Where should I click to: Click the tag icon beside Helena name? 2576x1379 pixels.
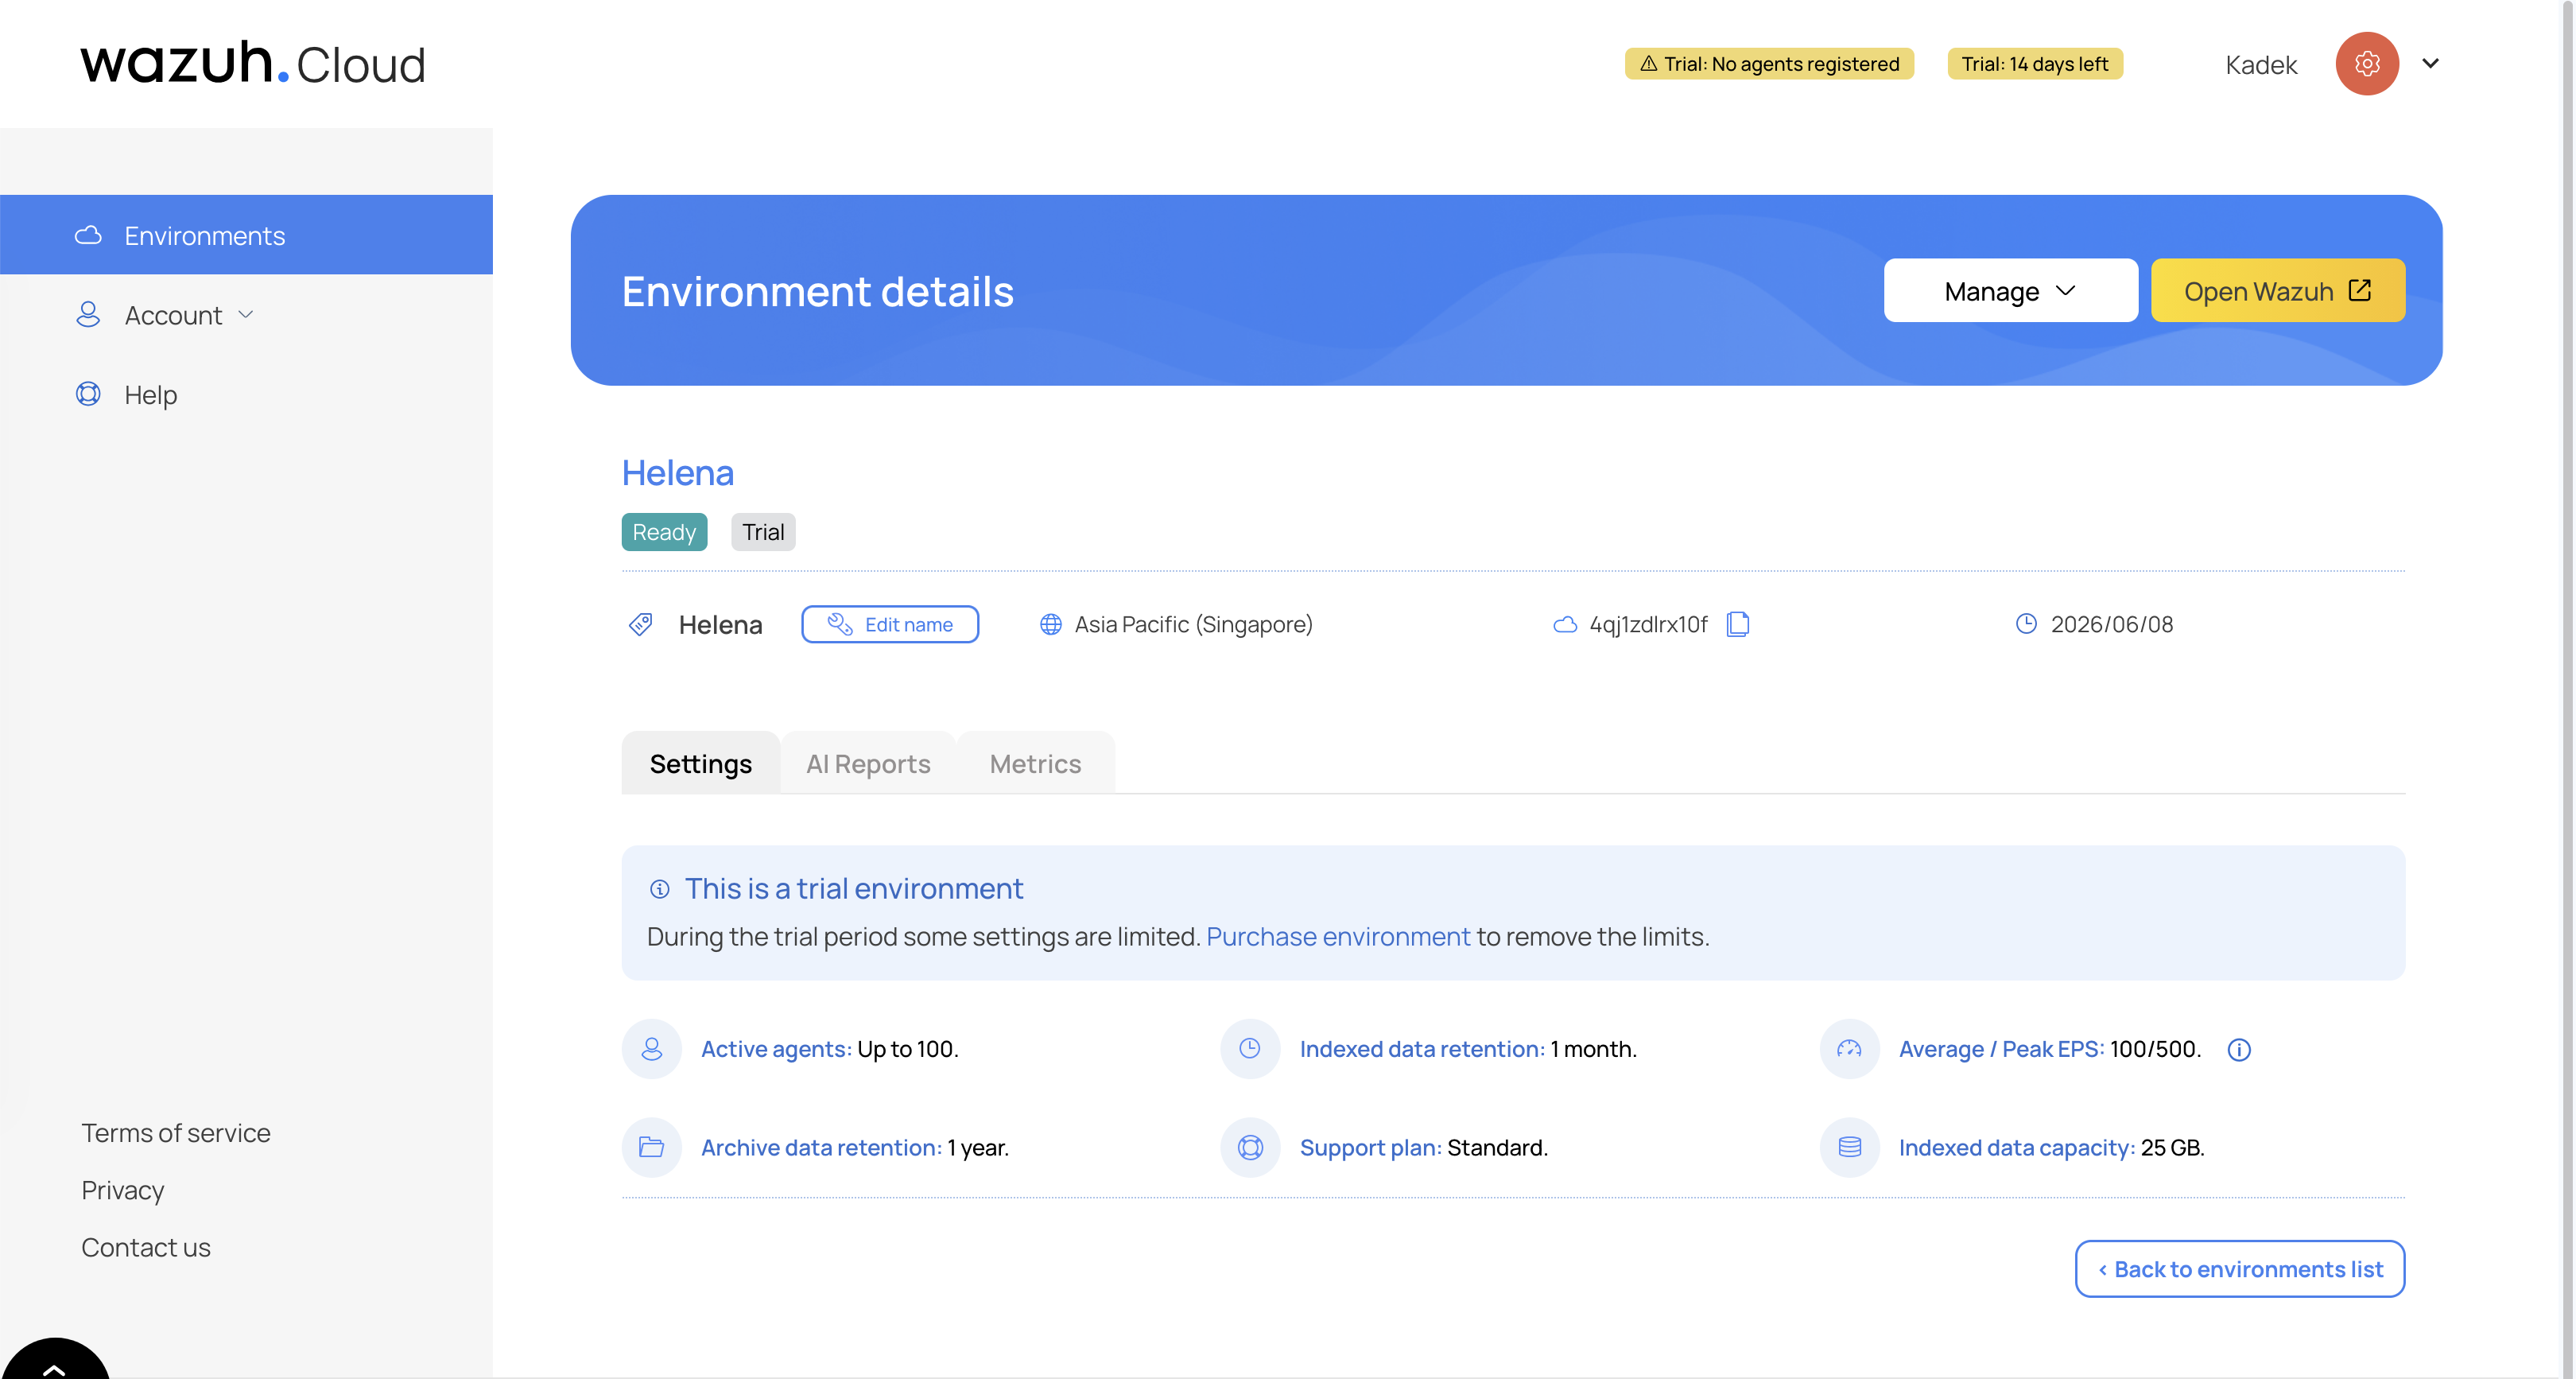[x=641, y=624]
